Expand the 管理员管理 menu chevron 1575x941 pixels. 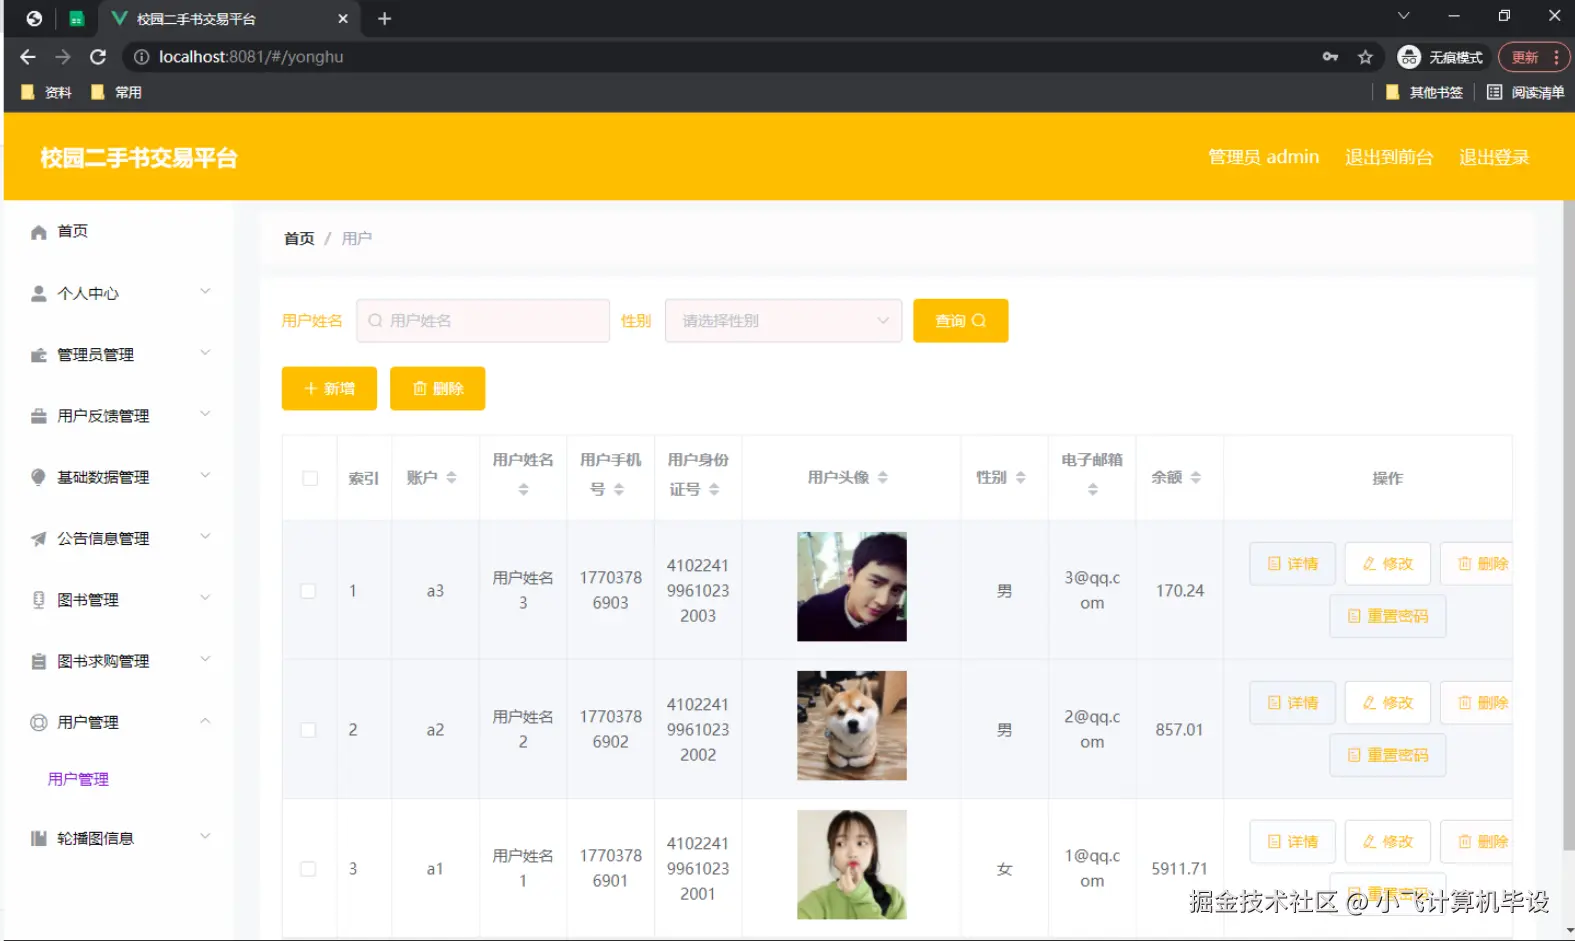pos(205,353)
